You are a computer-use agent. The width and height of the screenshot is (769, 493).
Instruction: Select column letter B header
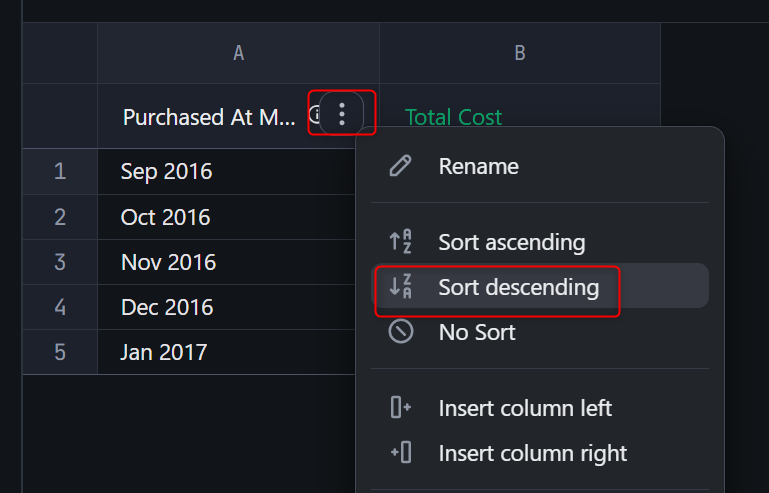point(519,54)
